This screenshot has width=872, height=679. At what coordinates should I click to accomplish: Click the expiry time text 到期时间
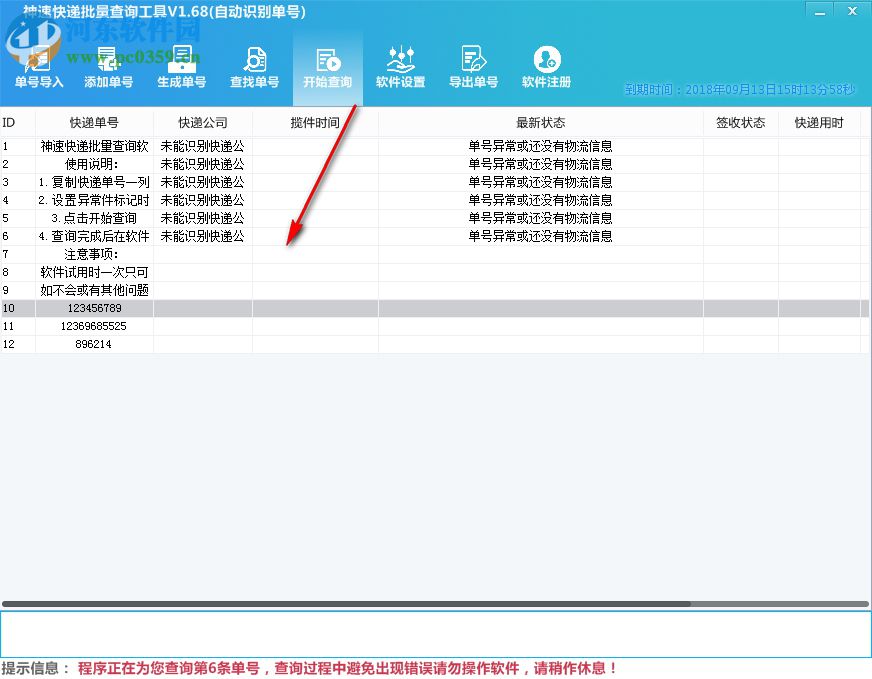[740, 90]
